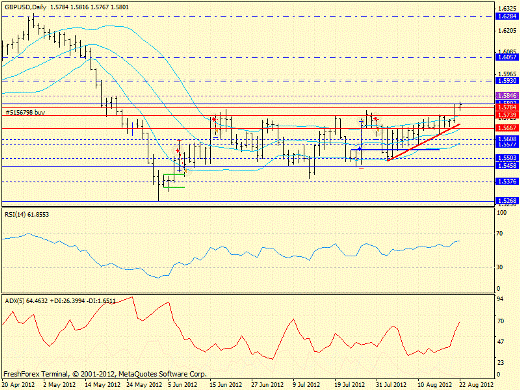Click the 10 Aug 2012 date label
520x390 pixels.
(x=435, y=384)
